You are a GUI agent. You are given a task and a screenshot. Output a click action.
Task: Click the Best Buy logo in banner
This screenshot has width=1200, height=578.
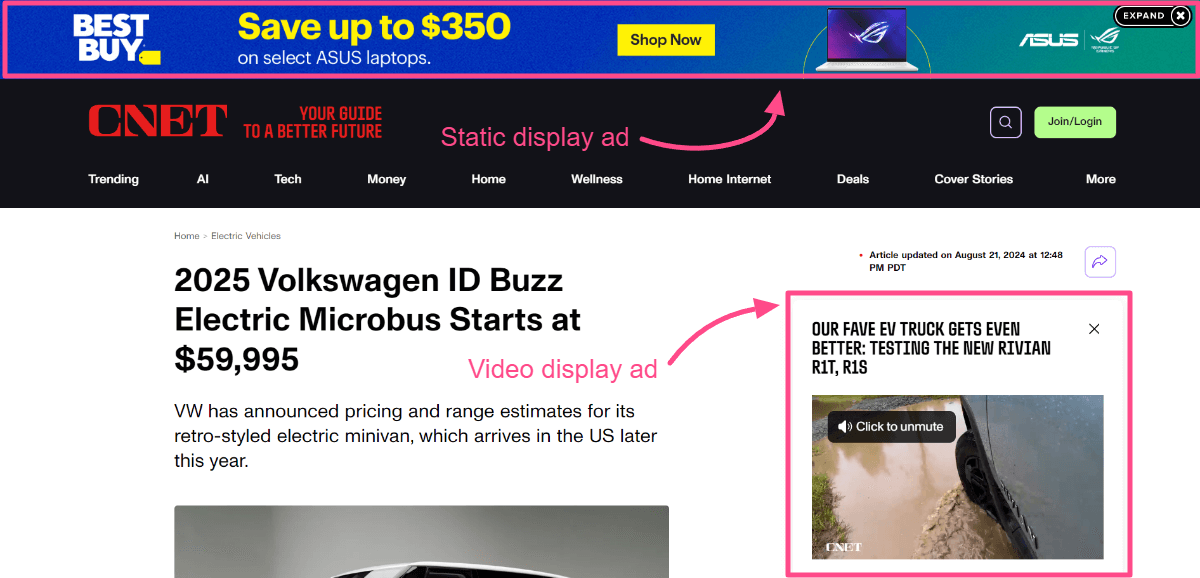tap(115, 39)
